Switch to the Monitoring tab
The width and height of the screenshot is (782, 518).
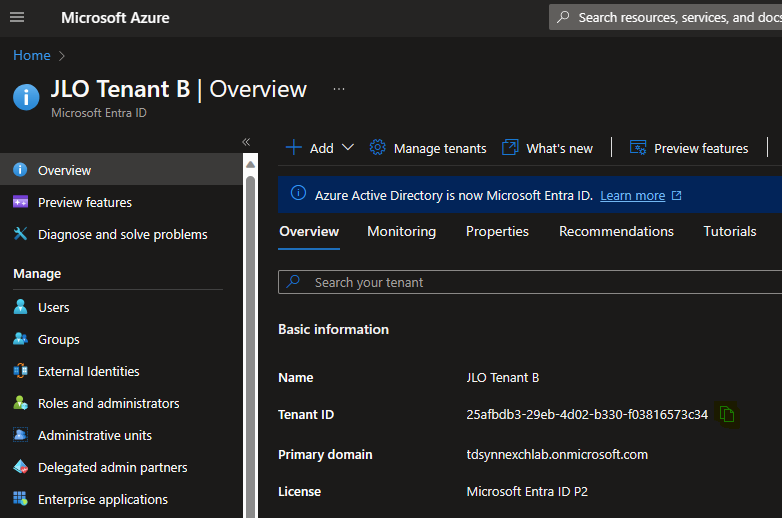point(401,232)
